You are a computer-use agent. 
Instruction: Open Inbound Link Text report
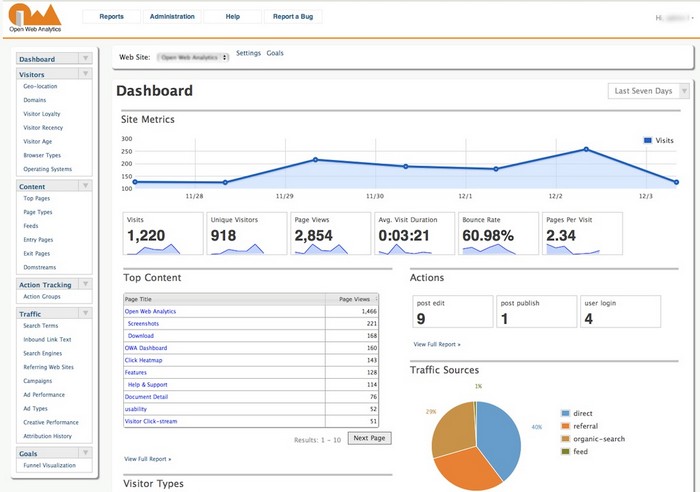click(x=47, y=340)
